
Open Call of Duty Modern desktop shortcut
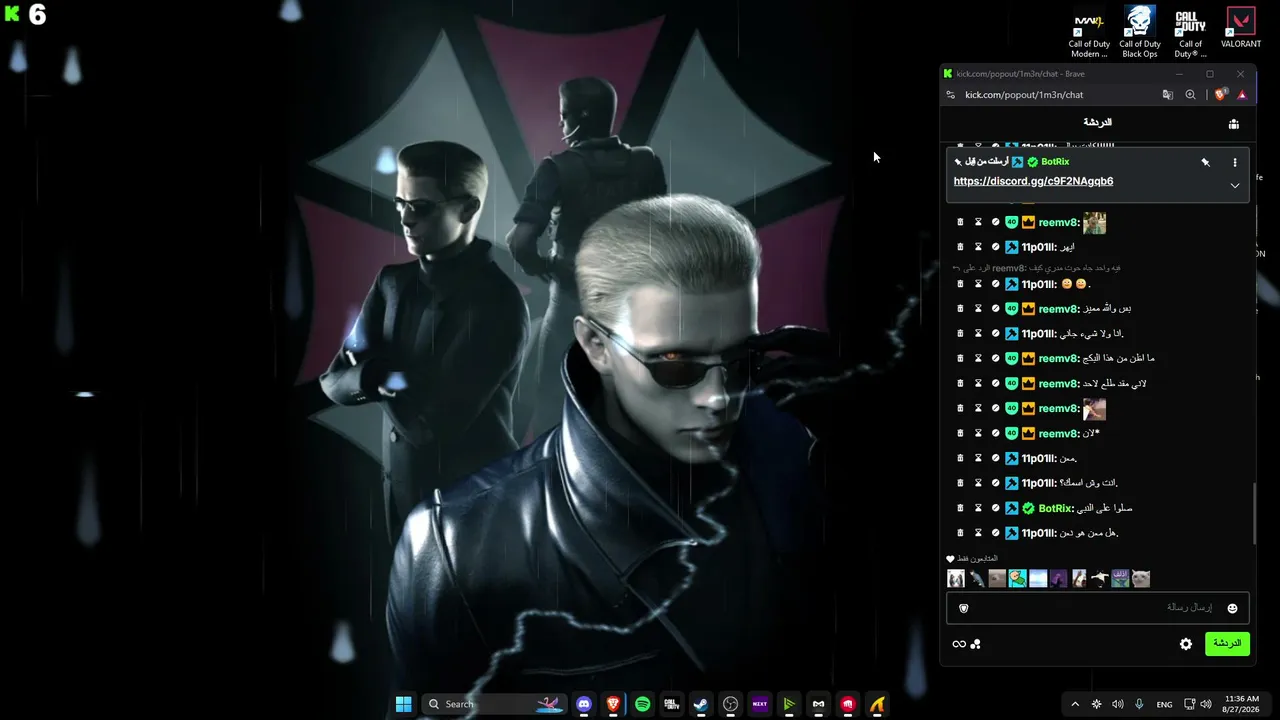pos(1089,32)
